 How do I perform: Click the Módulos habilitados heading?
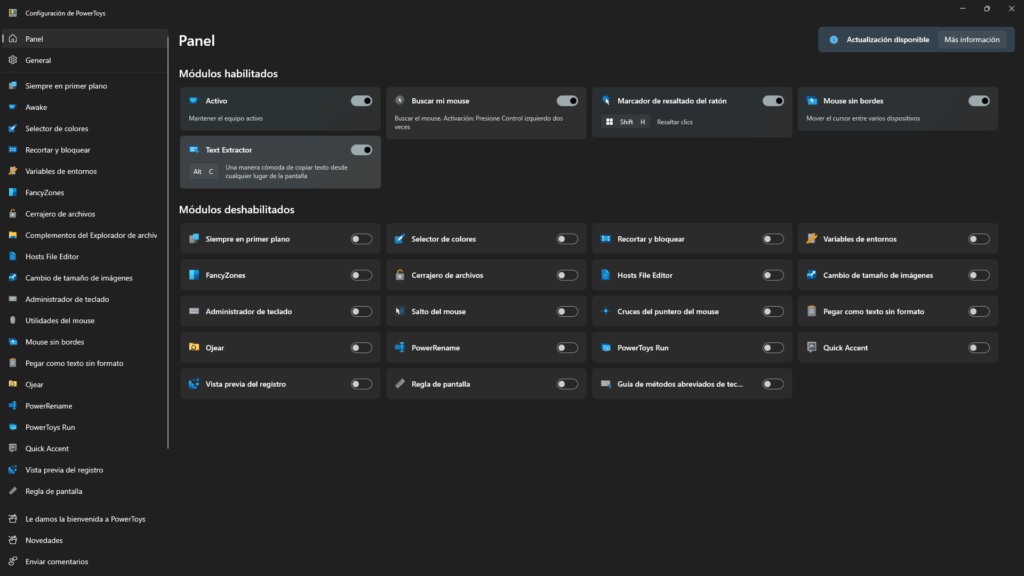click(x=228, y=74)
